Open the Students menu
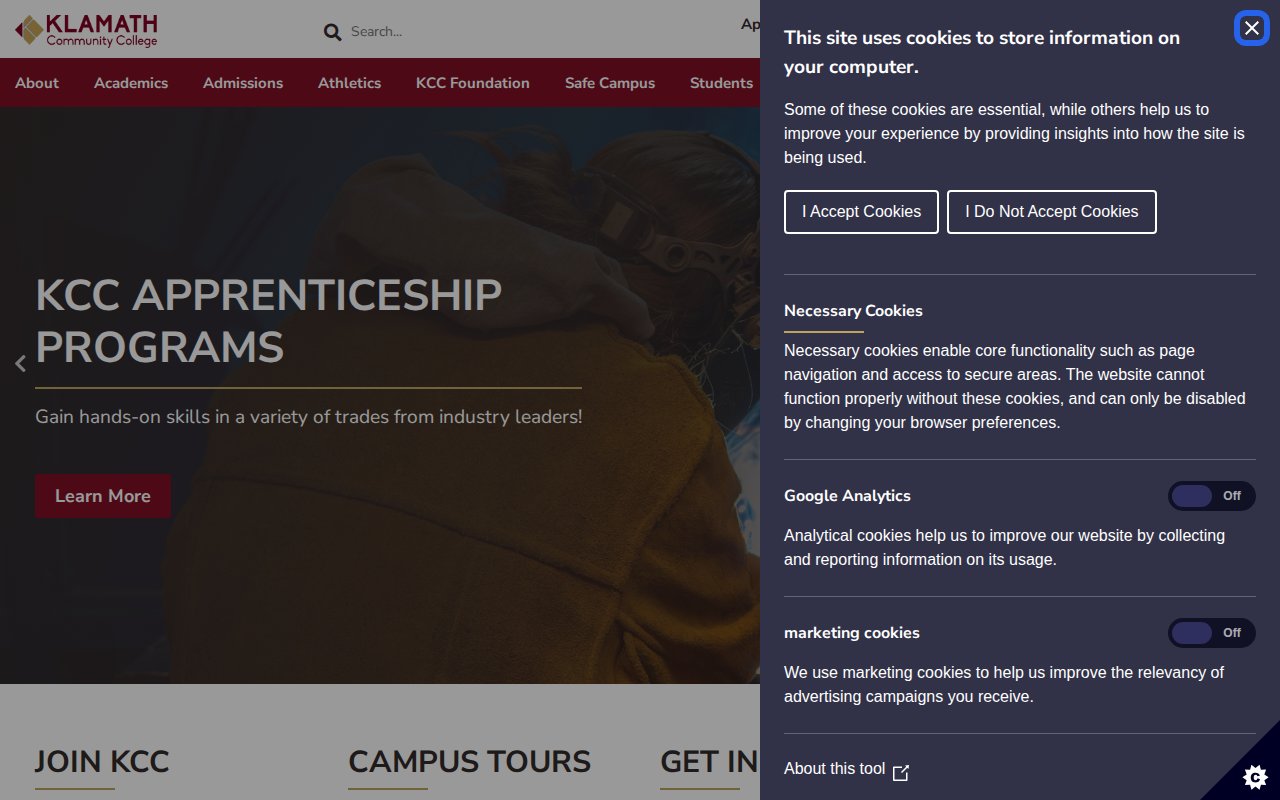The height and width of the screenshot is (800, 1280). pos(721,83)
